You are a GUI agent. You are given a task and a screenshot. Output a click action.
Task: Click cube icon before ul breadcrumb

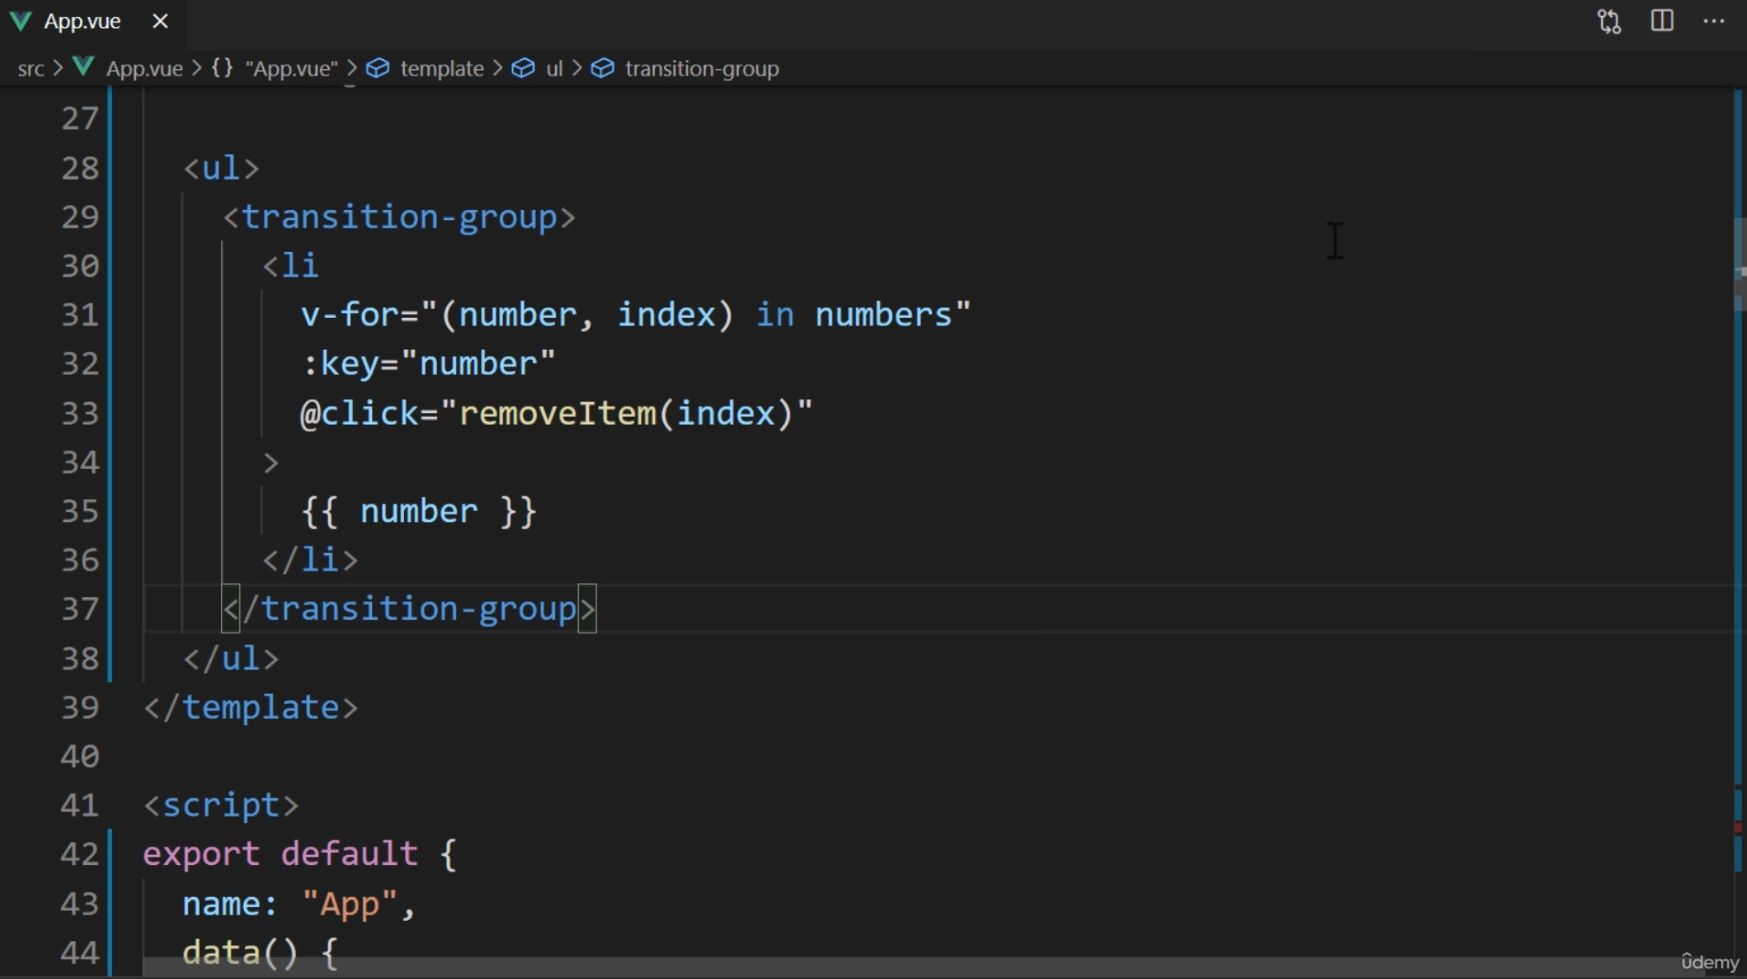tap(523, 68)
